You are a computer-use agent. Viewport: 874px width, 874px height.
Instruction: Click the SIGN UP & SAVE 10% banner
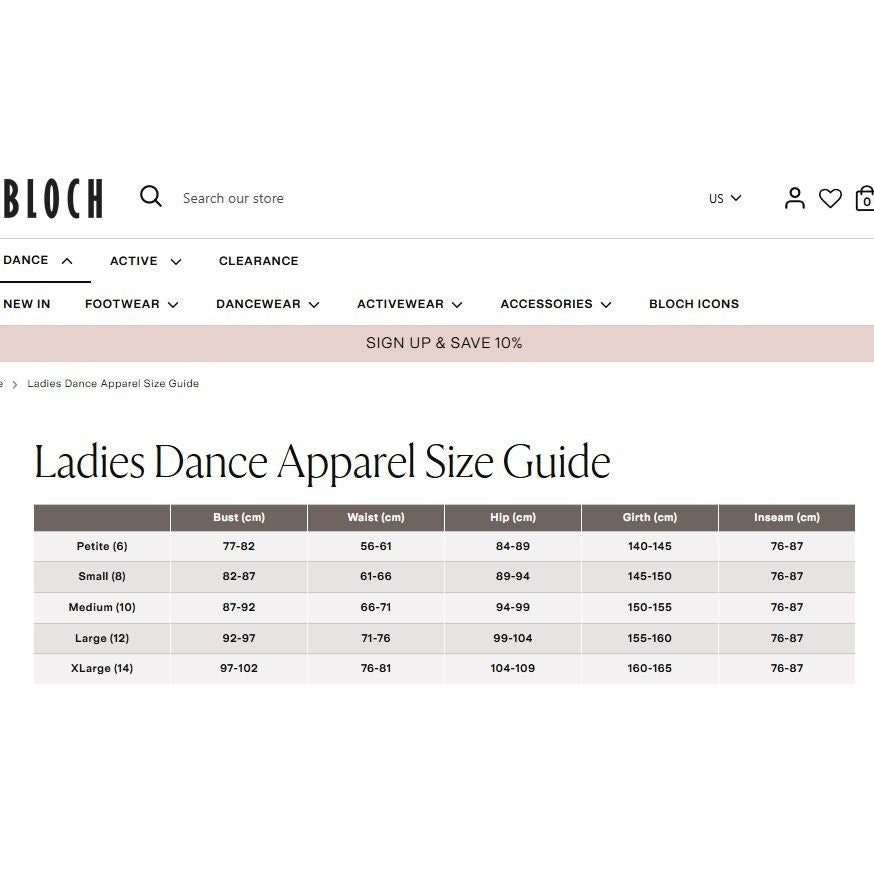(437, 343)
